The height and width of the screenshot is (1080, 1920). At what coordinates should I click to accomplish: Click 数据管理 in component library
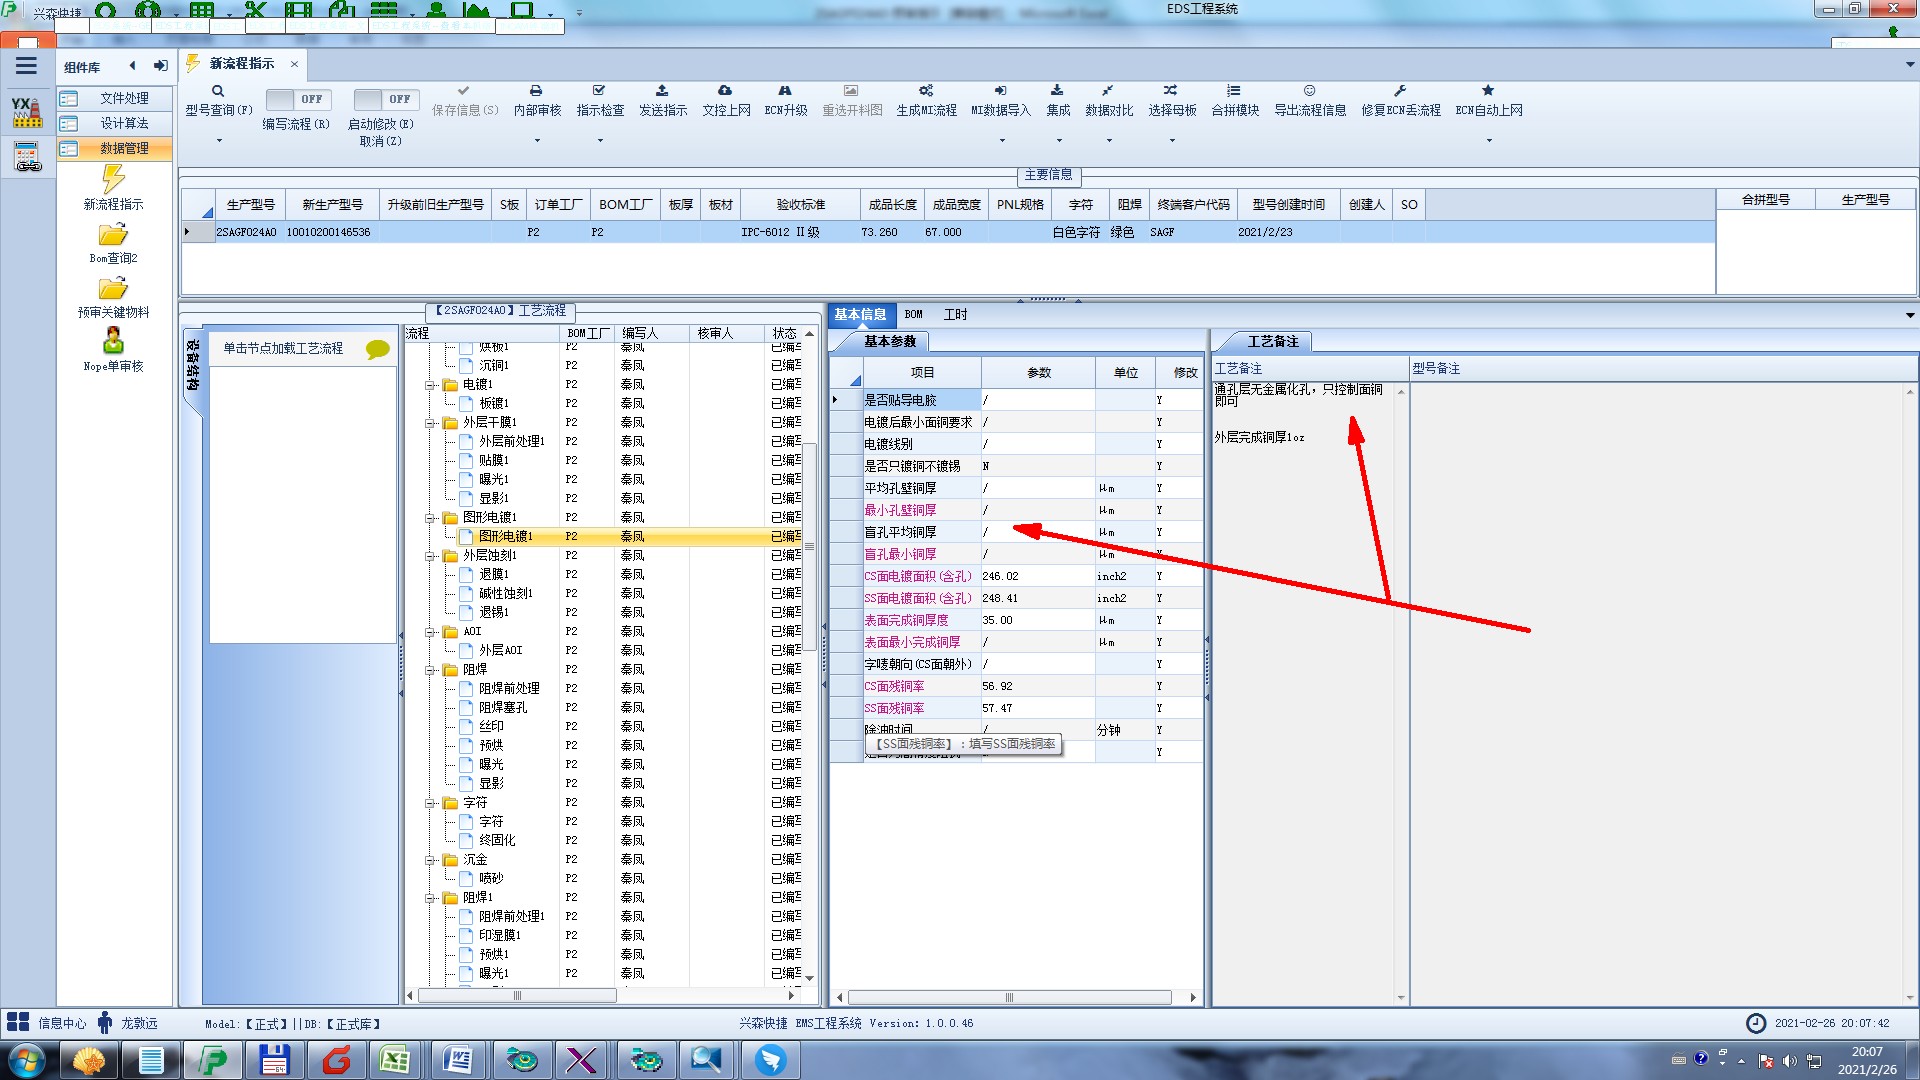click(x=124, y=148)
